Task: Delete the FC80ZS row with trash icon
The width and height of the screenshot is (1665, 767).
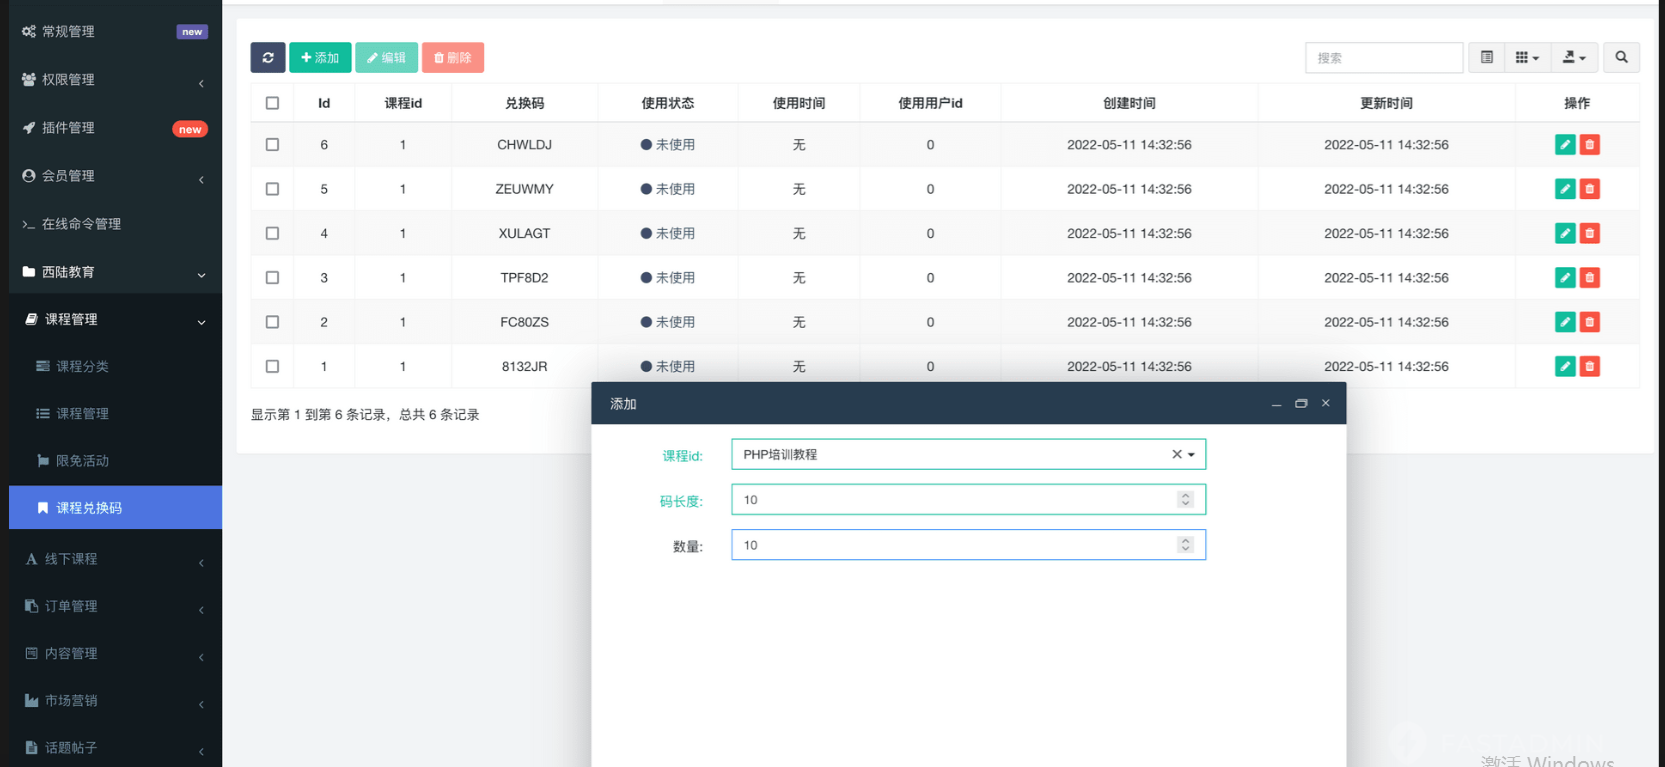Action: click(x=1589, y=322)
